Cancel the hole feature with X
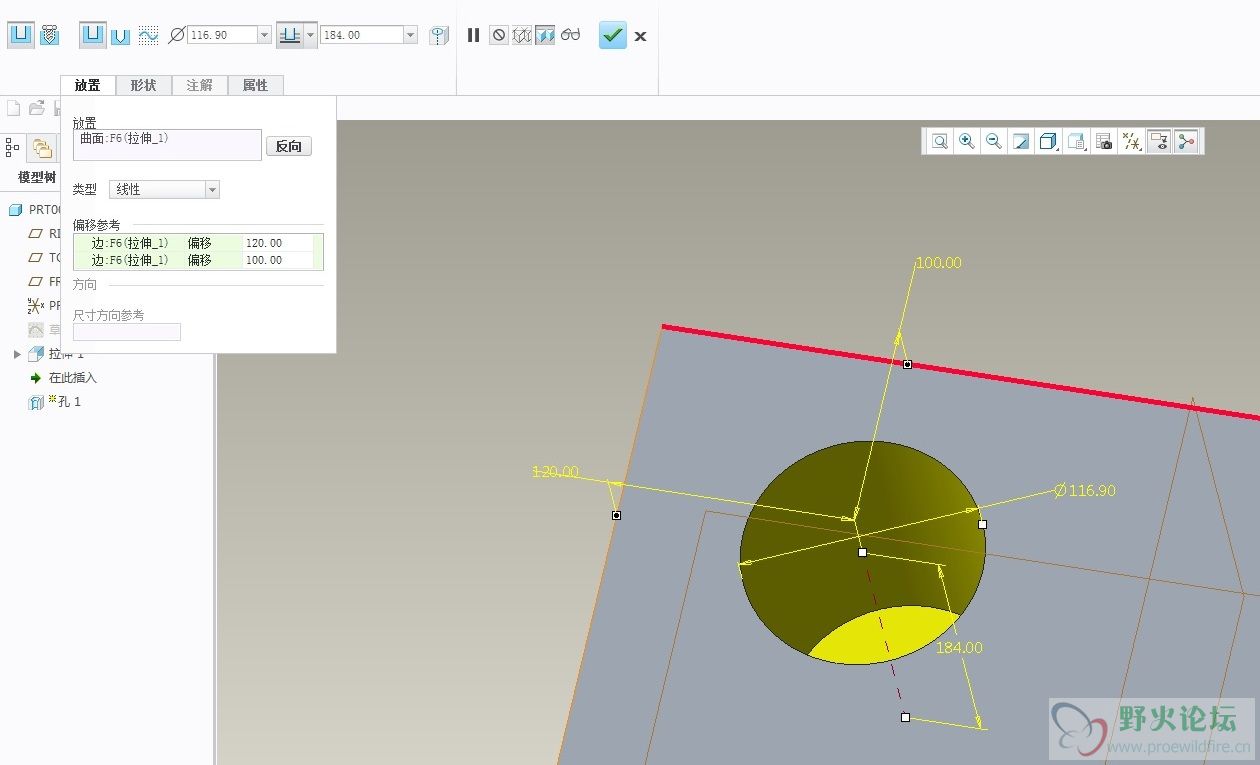The height and width of the screenshot is (765, 1260). 641,36
